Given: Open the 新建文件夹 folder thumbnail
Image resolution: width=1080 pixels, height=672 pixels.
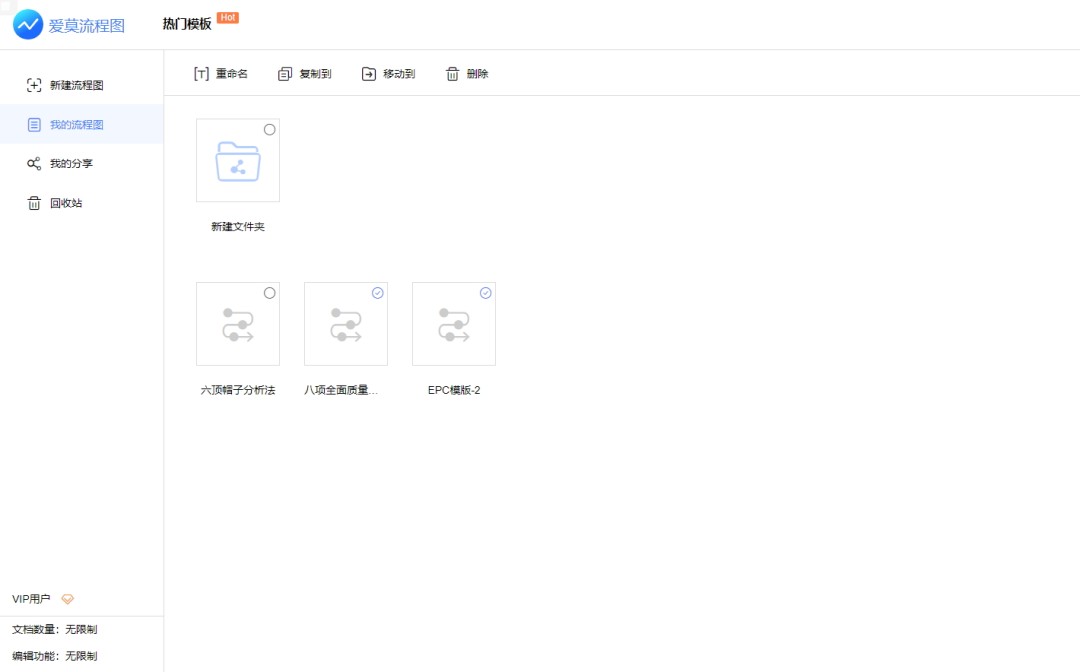Looking at the screenshot, I should pos(237,160).
